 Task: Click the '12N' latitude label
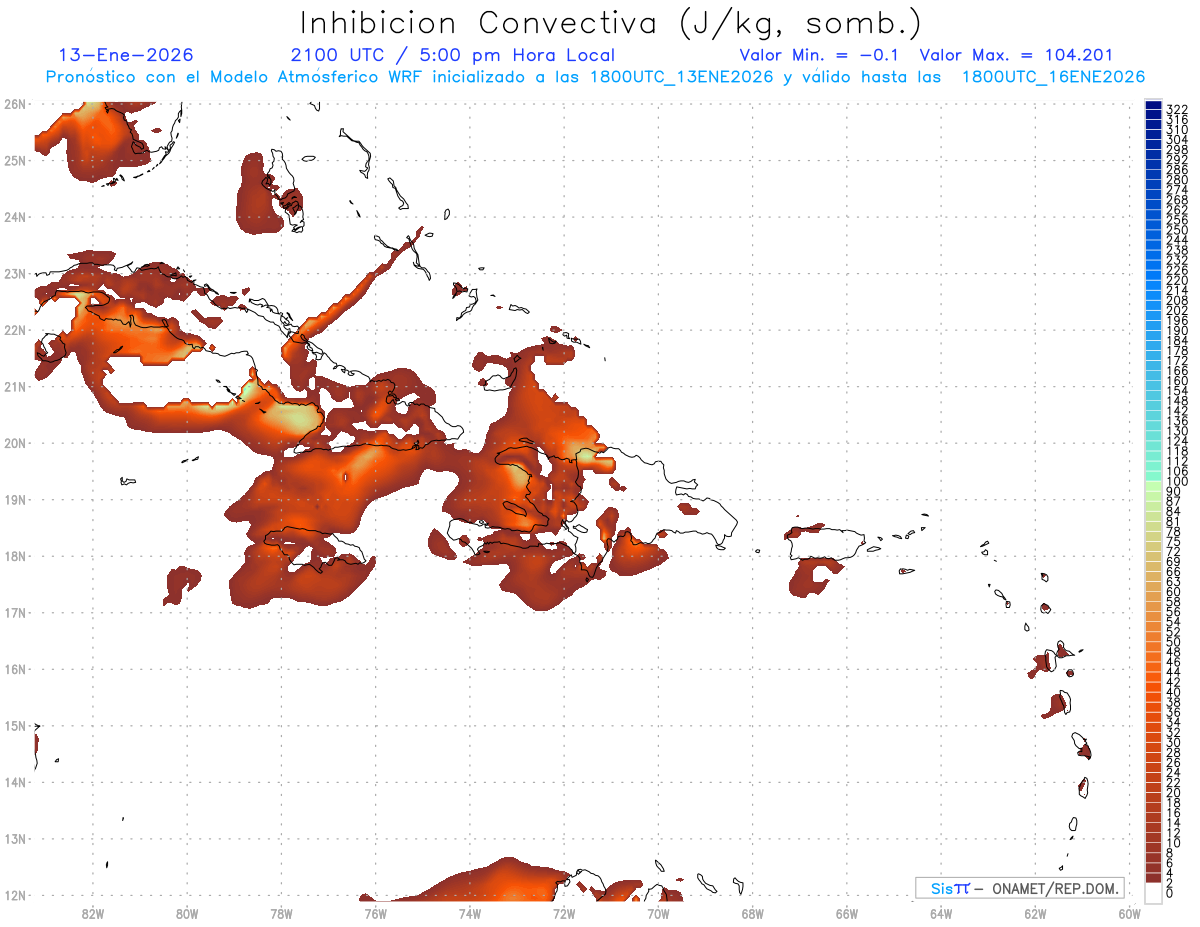(x=15, y=894)
